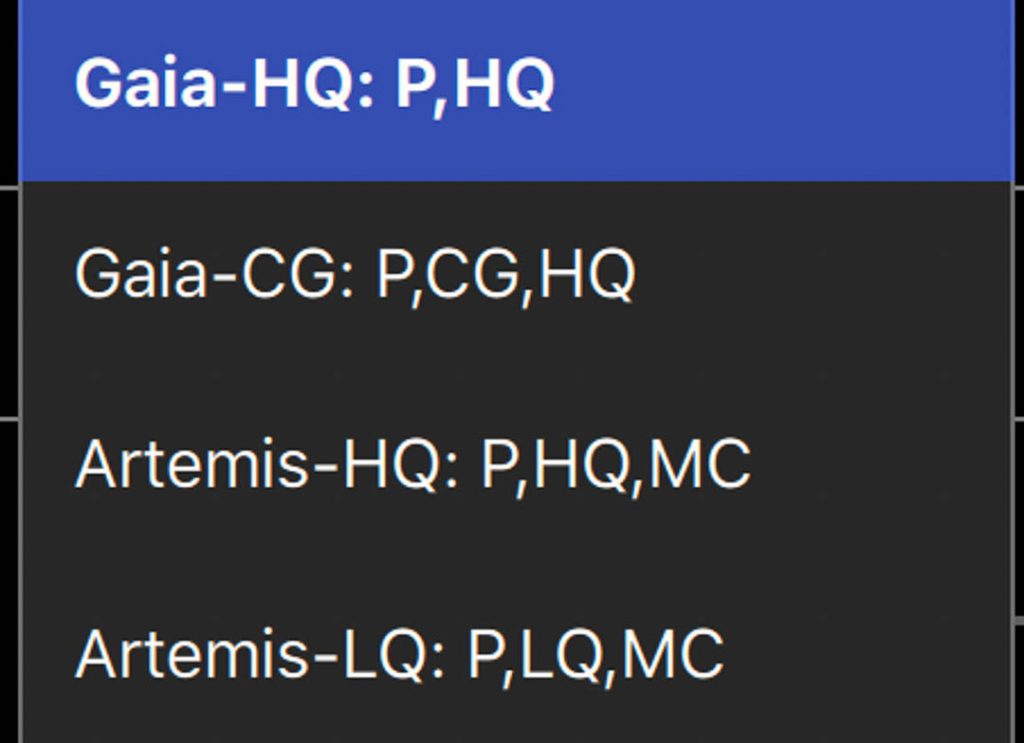Click the second dropdown entry Gaia-CG
The image size is (1024, 743).
tap(516, 274)
